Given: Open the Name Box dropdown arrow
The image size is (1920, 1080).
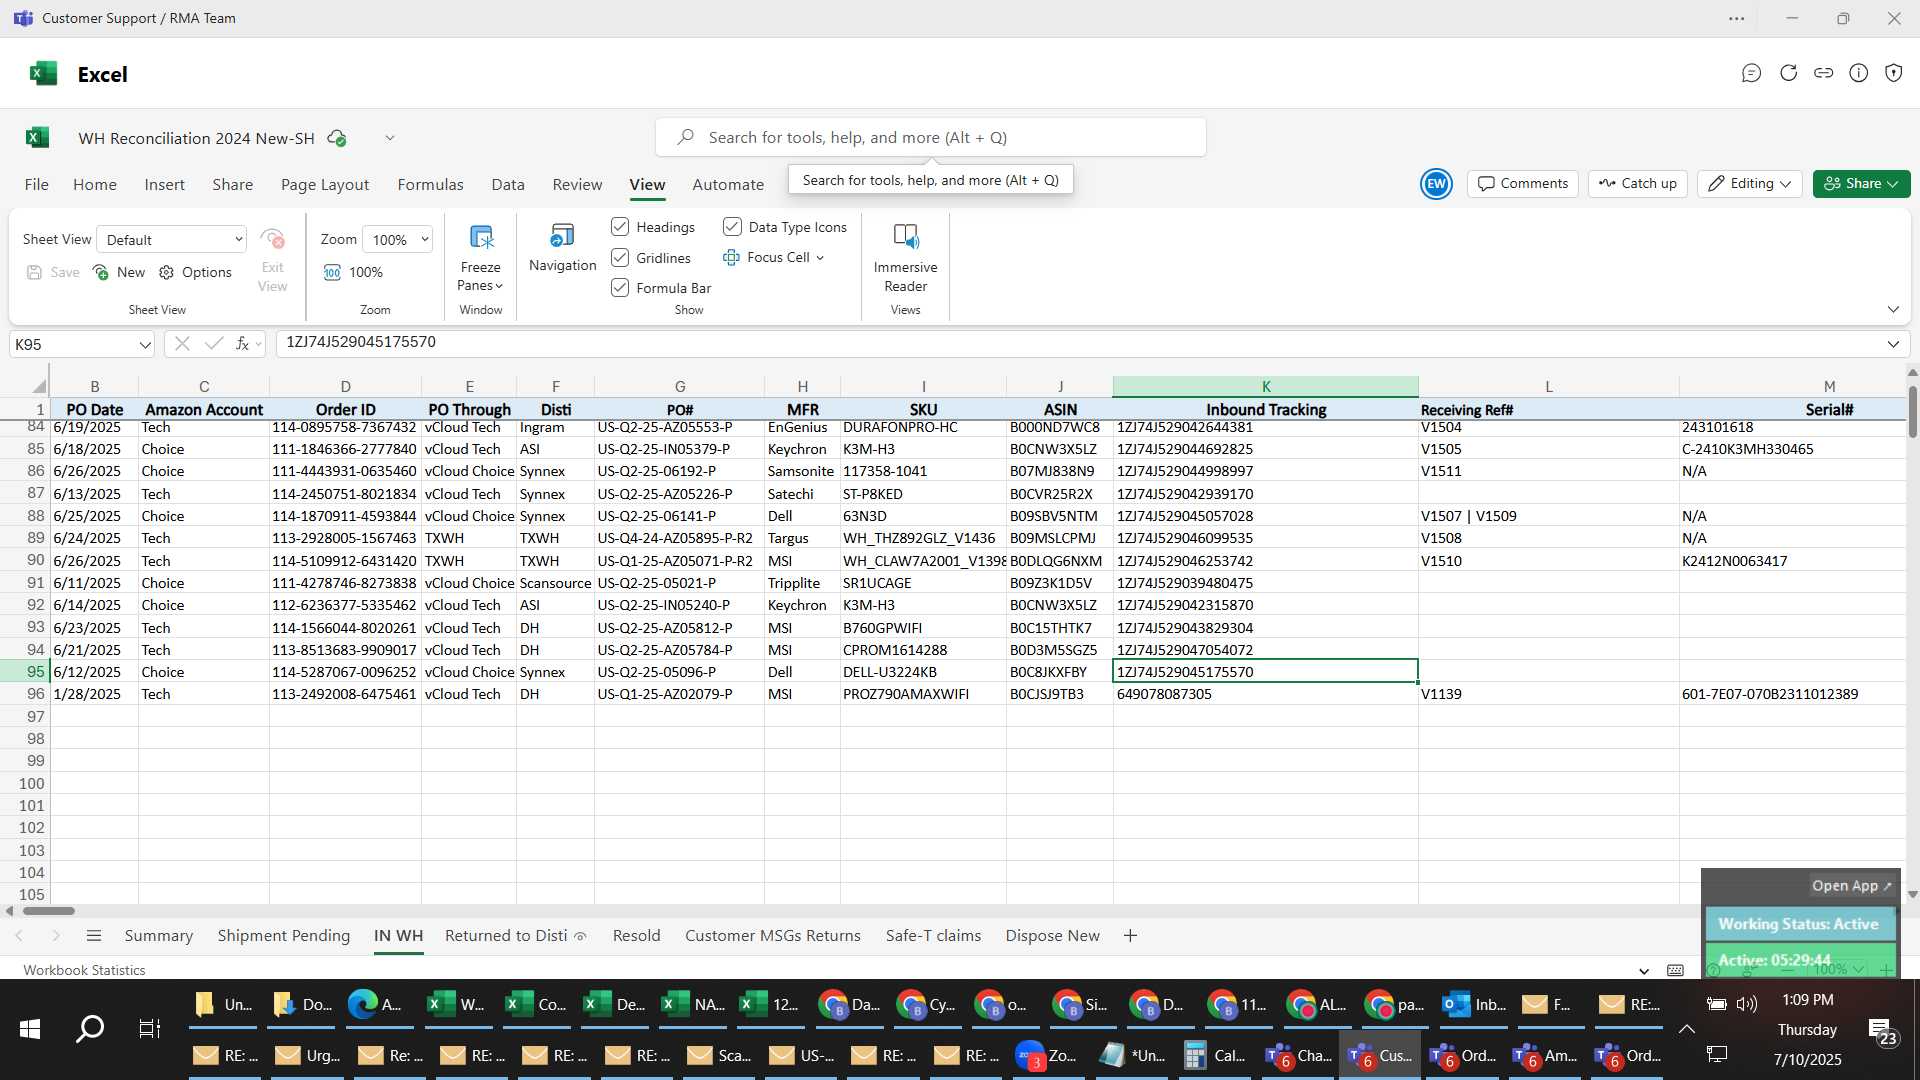Looking at the screenshot, I should 145,345.
